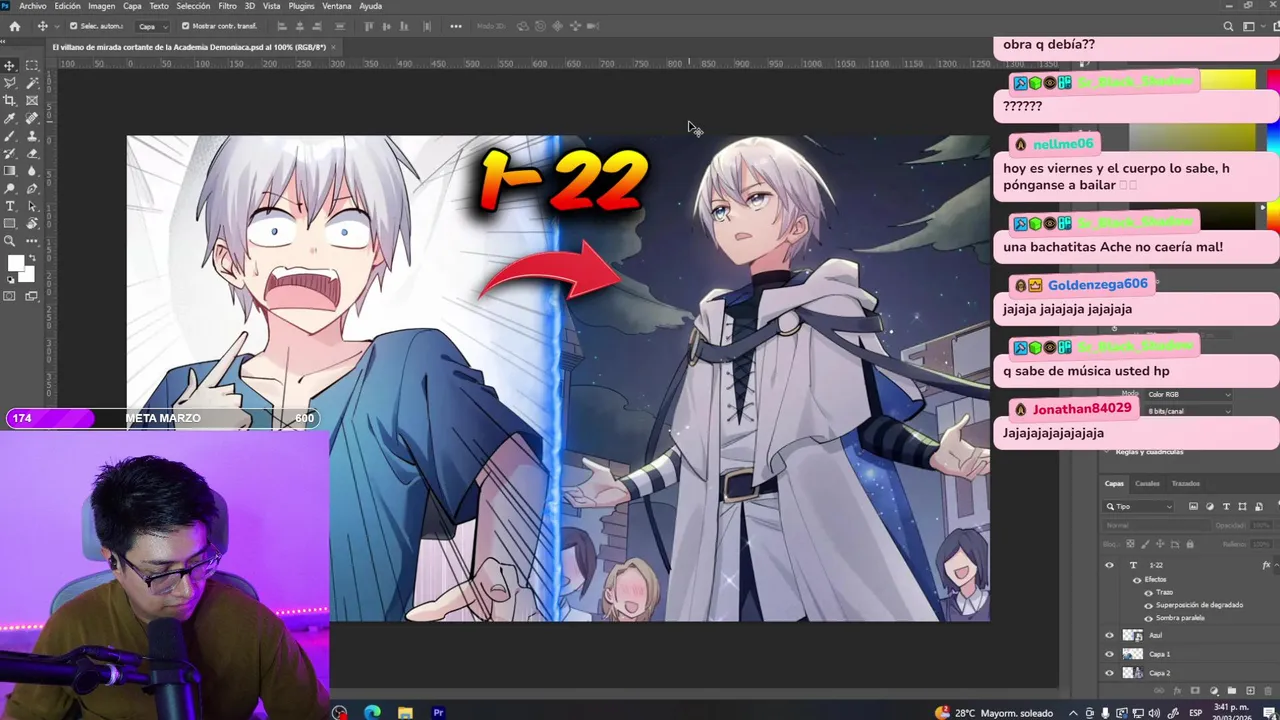Select the Capa 1 layer thumbnail
The height and width of the screenshot is (720, 1280).
click(1133, 654)
